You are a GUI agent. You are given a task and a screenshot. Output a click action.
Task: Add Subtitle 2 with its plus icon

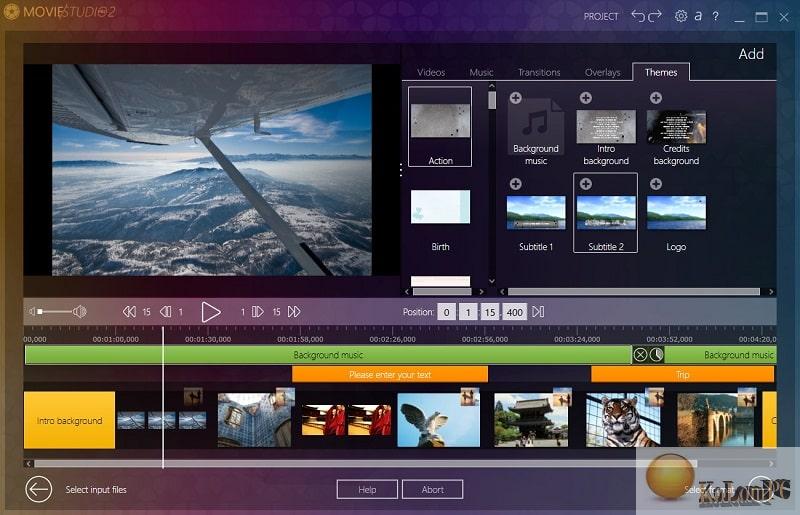[x=586, y=184]
